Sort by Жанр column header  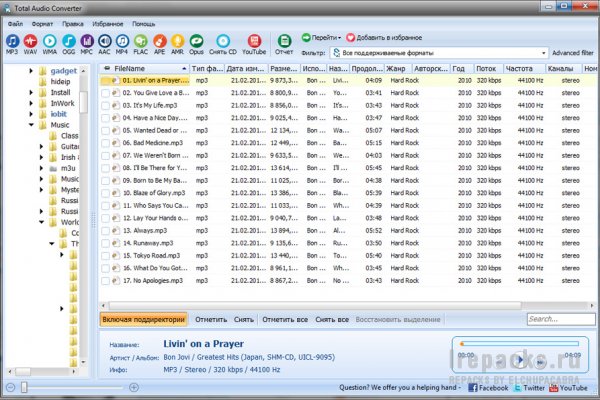point(398,69)
